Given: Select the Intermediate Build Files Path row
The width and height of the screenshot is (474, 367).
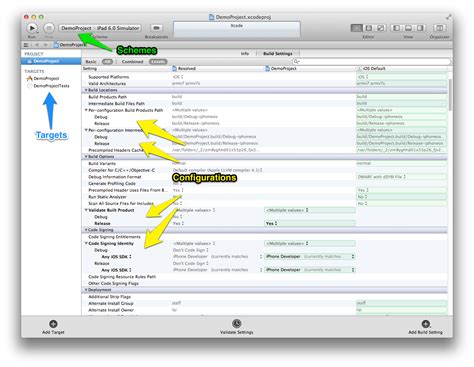Looking at the screenshot, I should click(x=265, y=104).
